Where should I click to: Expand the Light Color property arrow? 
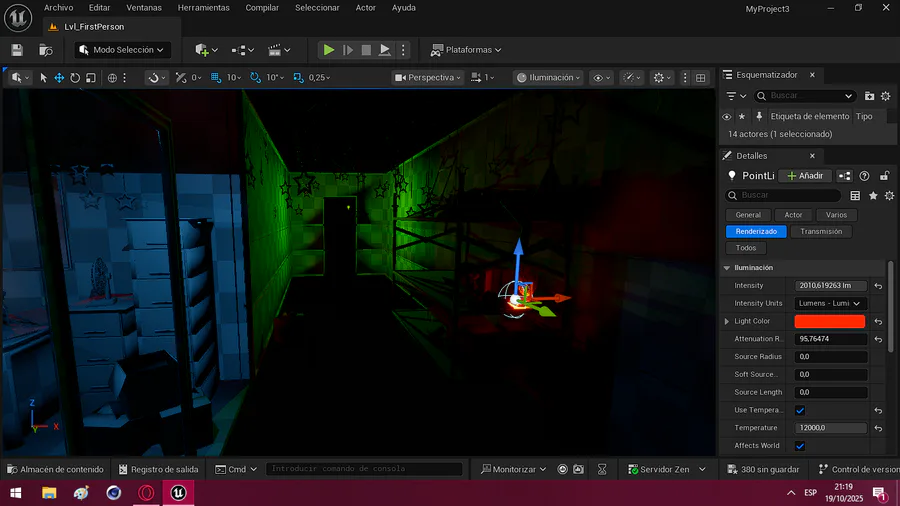(727, 321)
